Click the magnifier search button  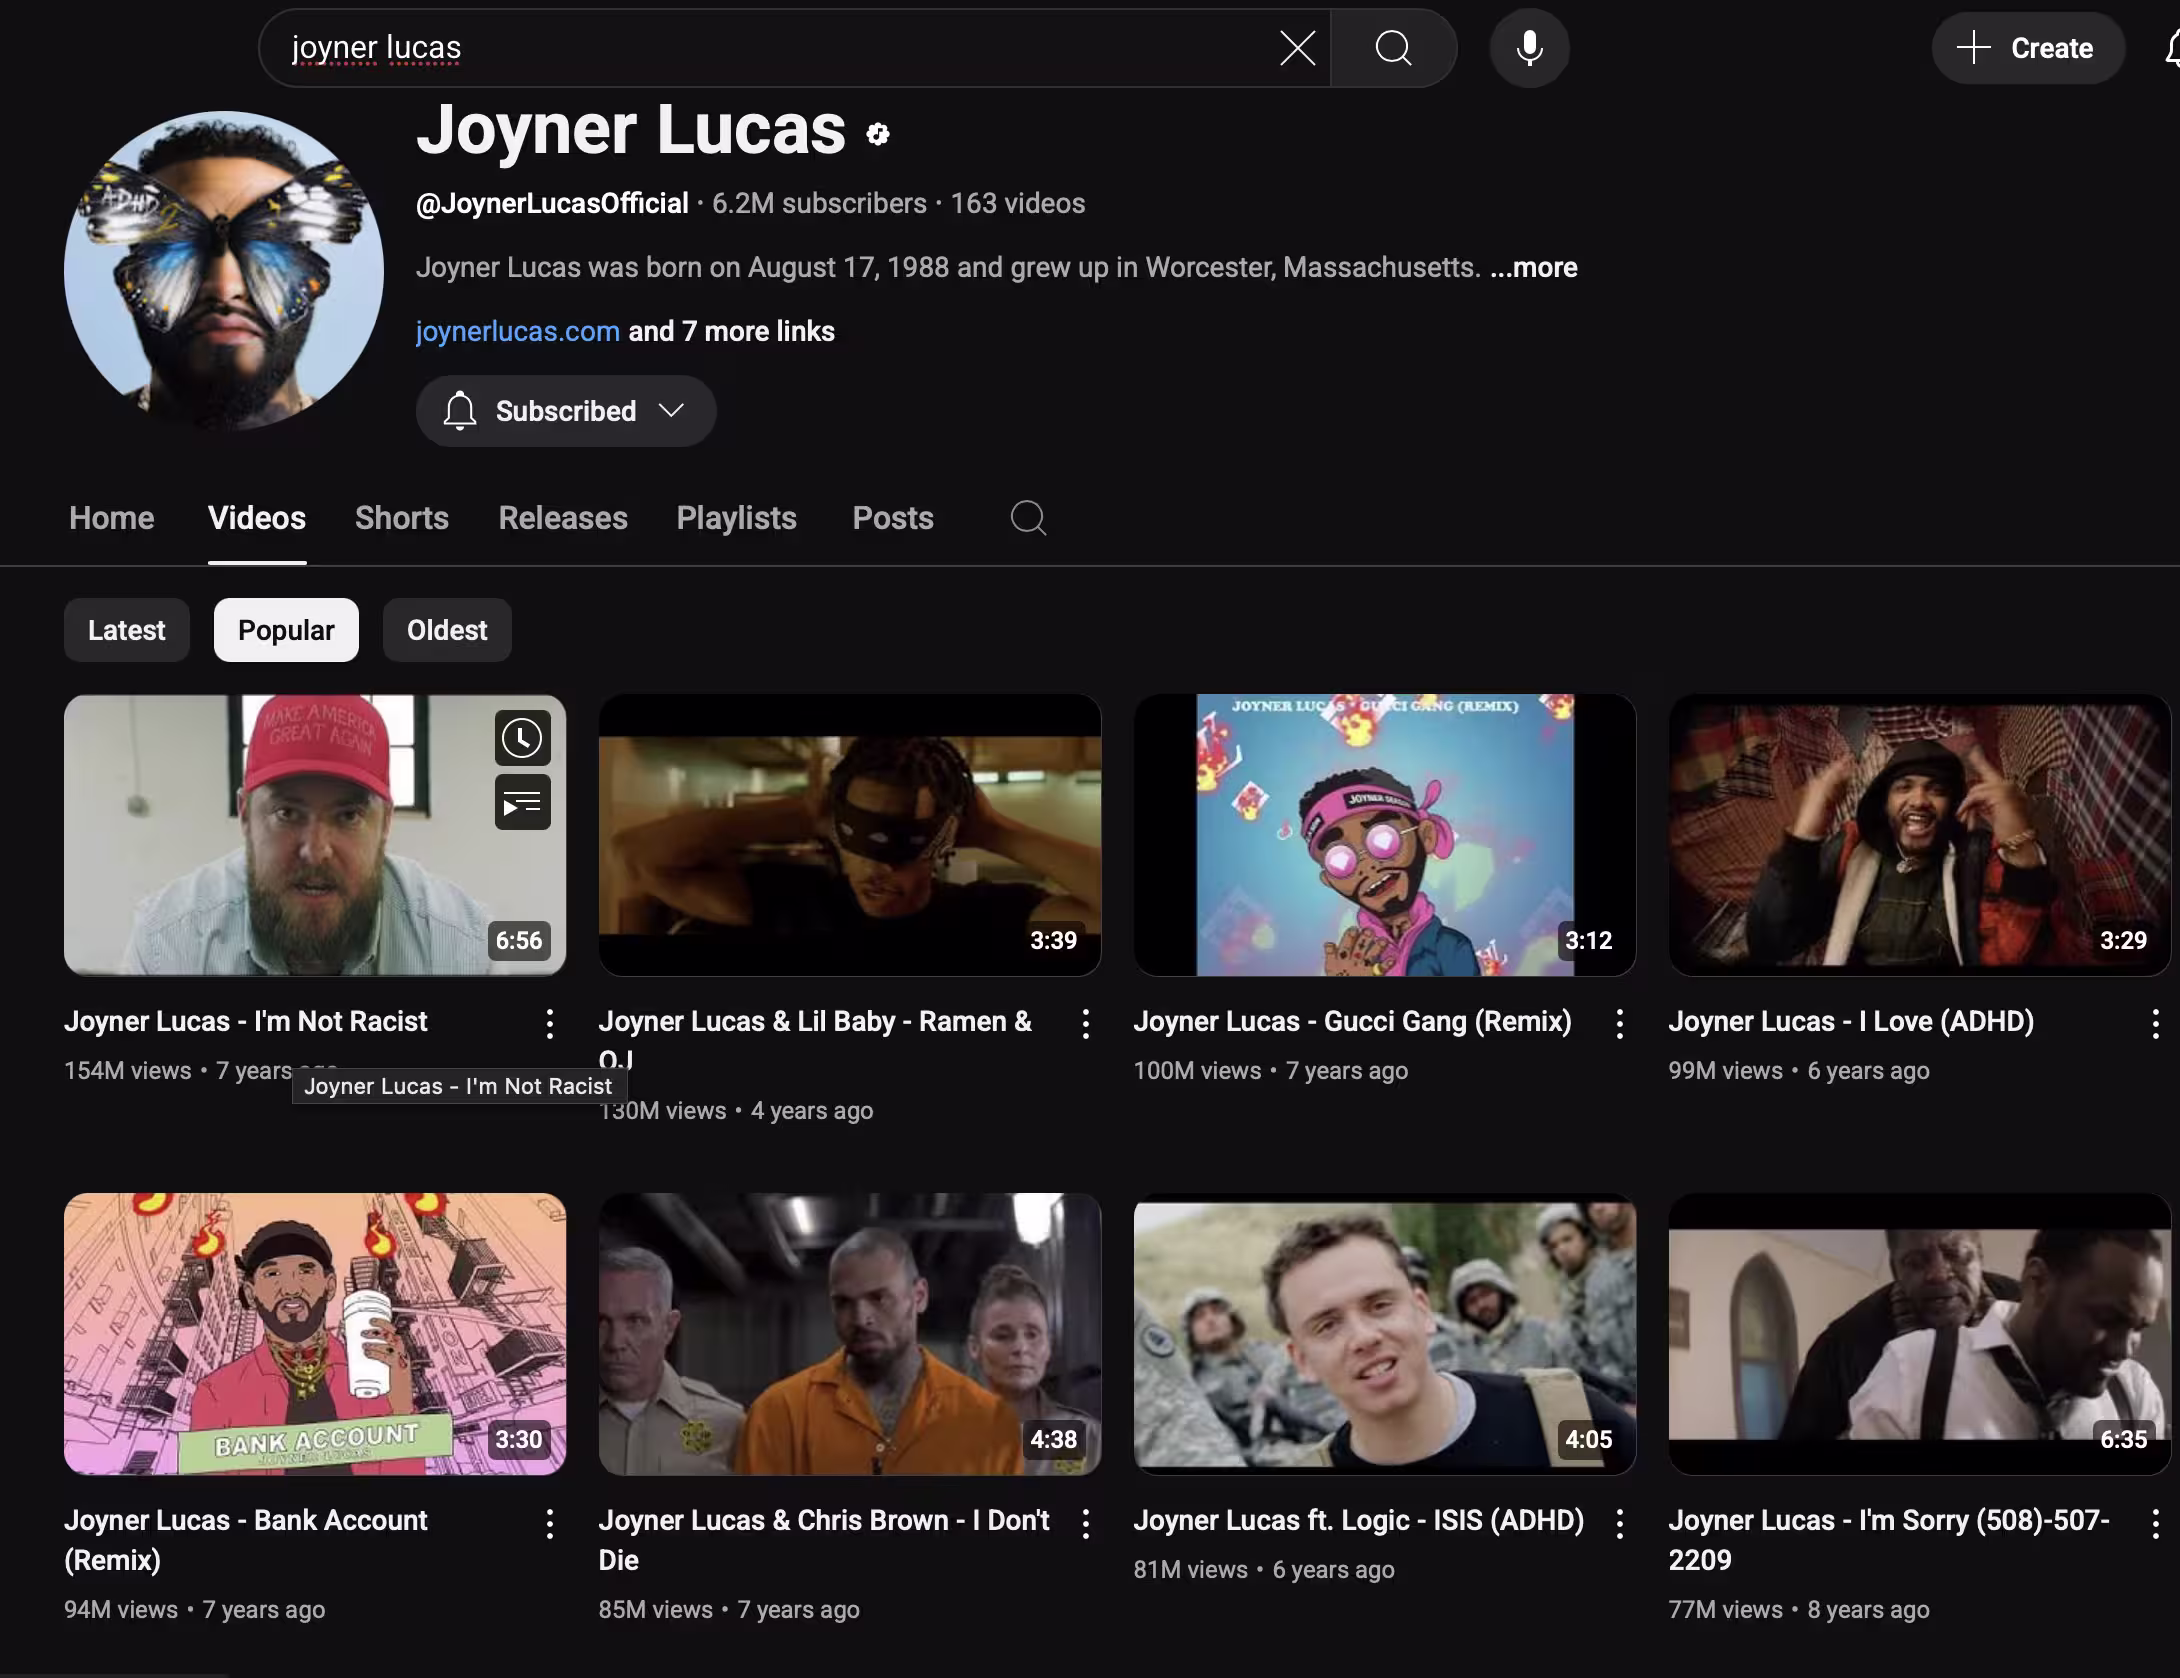pos(1393,48)
